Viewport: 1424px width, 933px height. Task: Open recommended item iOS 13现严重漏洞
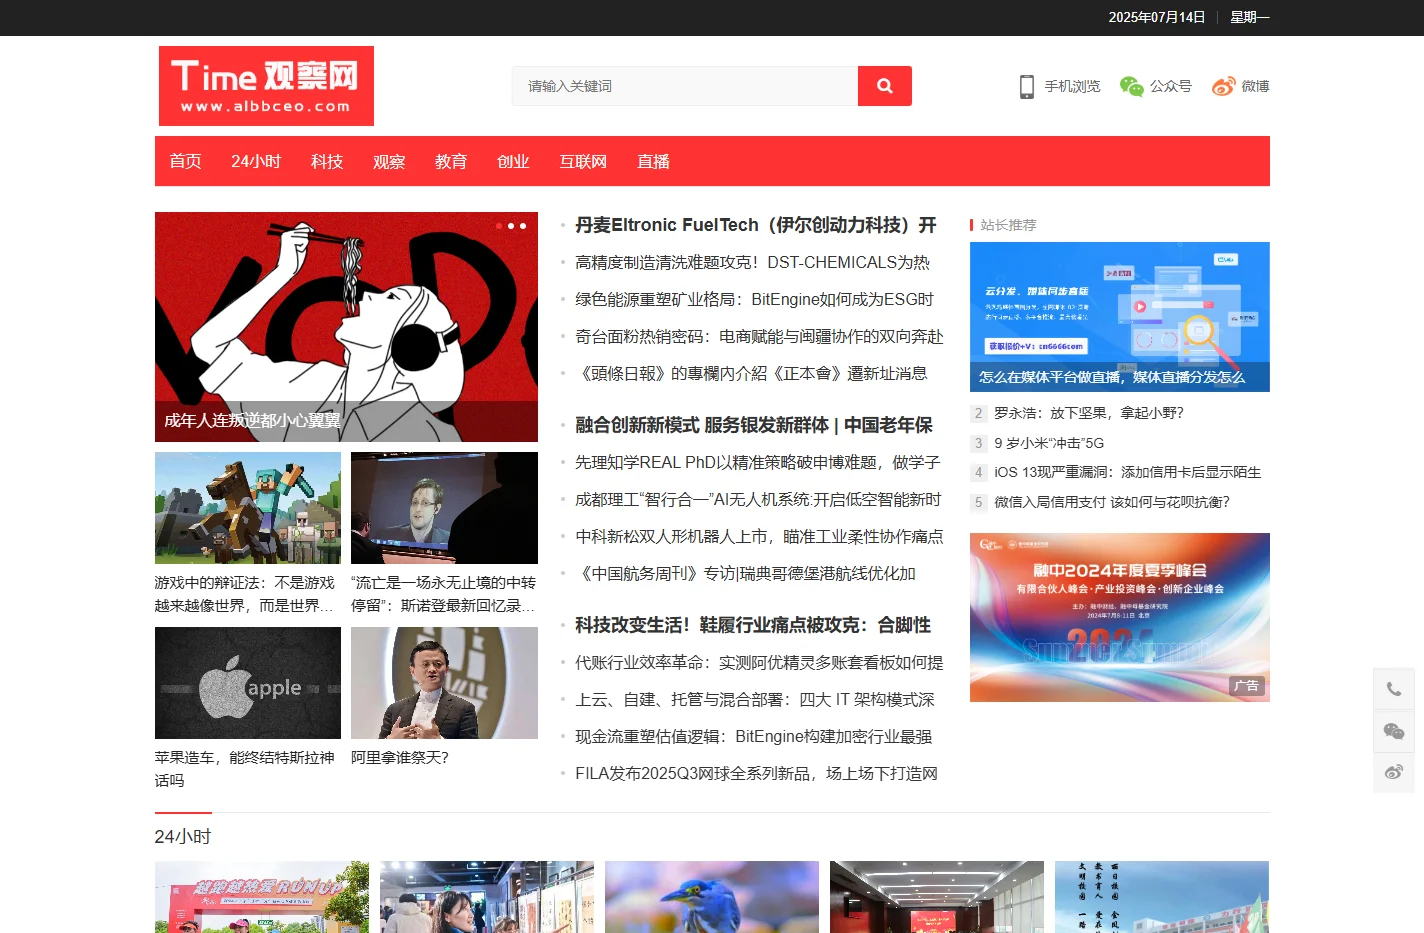point(1127,472)
